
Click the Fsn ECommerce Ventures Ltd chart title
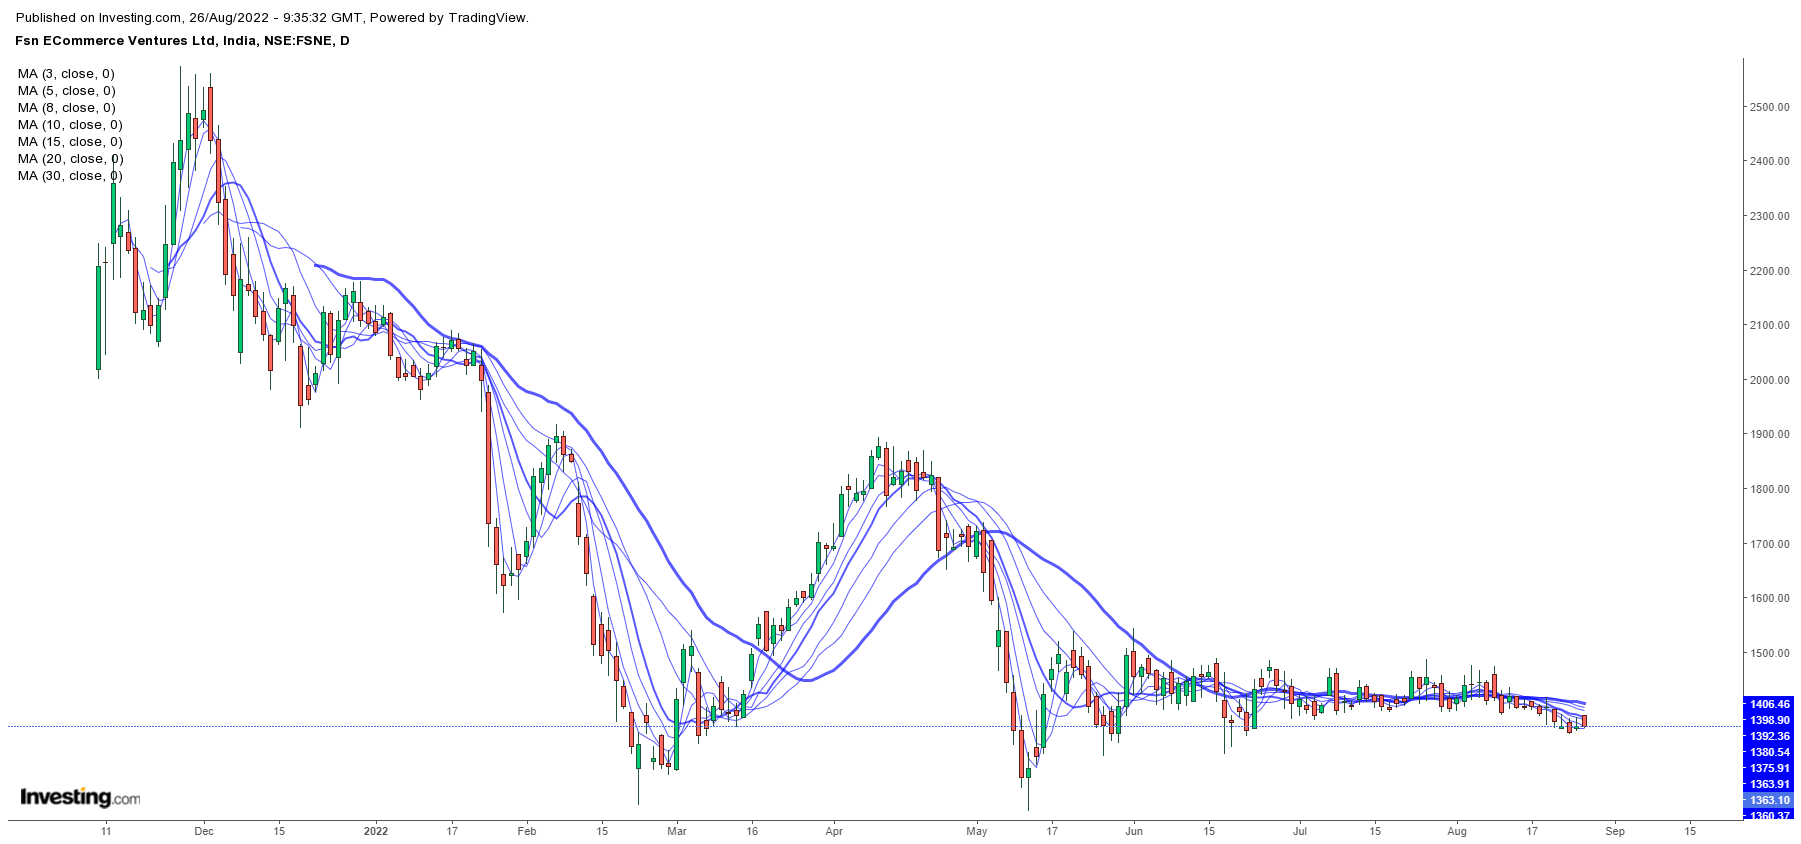pyautogui.click(x=182, y=41)
